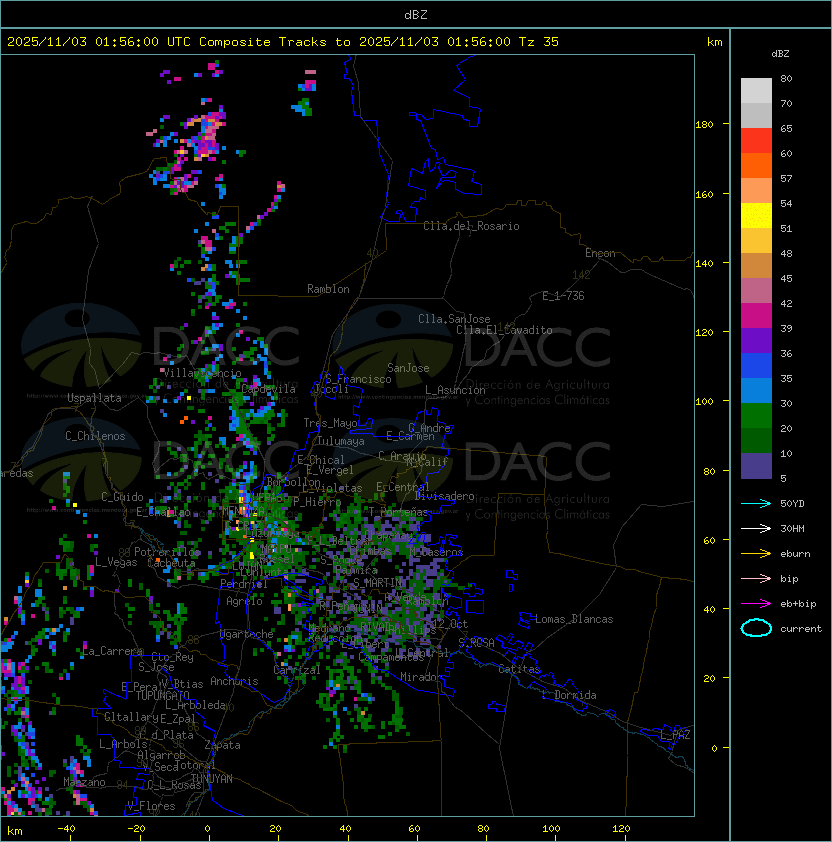Click the 'L_Dormida' place label
Screen dimensions: 832x842
(569, 695)
